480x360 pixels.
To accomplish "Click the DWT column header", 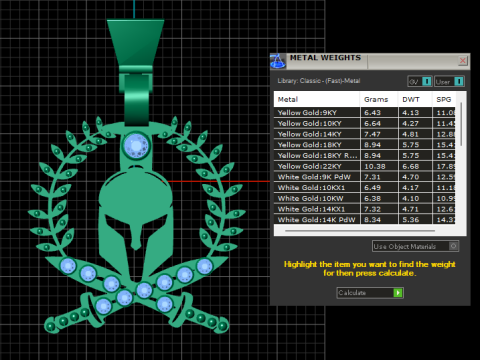I will coord(415,99).
